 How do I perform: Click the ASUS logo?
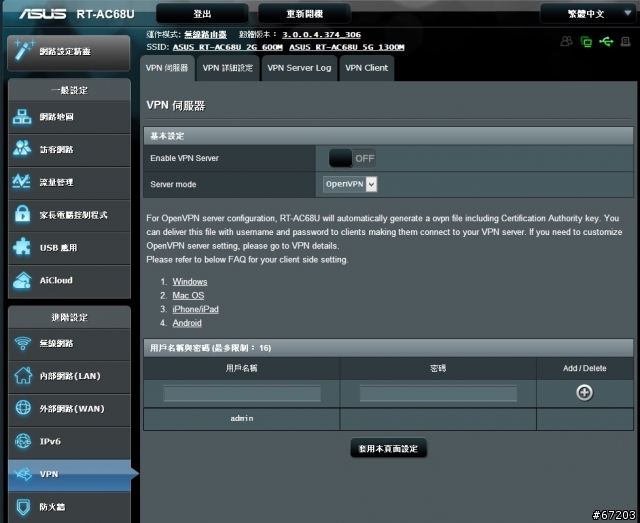[x=43, y=14]
